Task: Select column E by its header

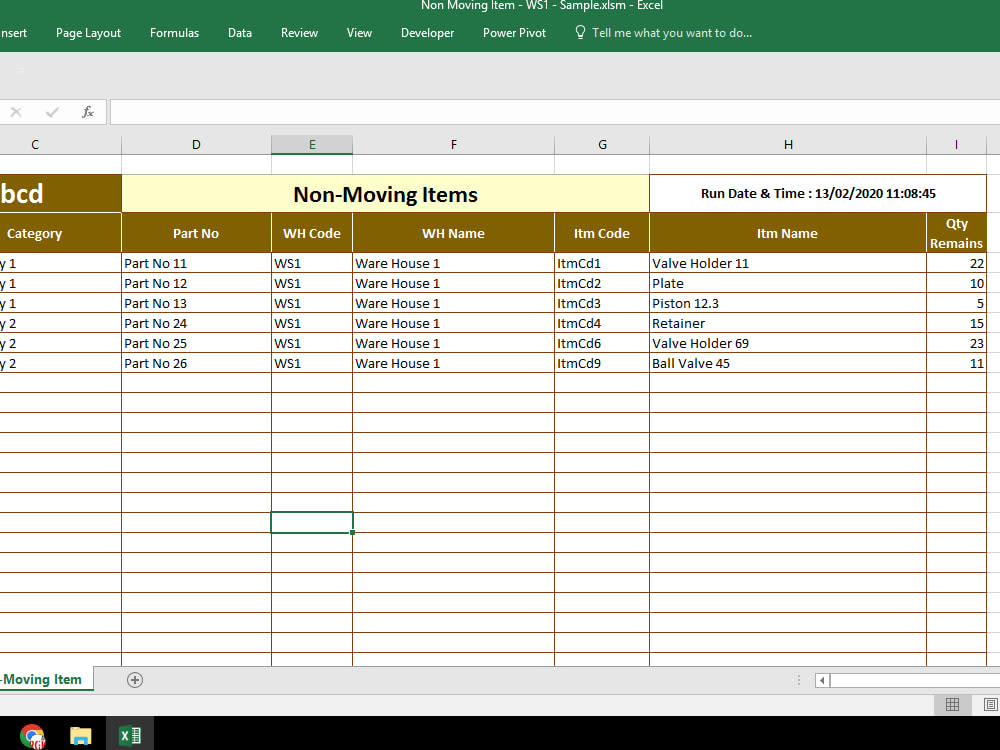Action: (311, 144)
